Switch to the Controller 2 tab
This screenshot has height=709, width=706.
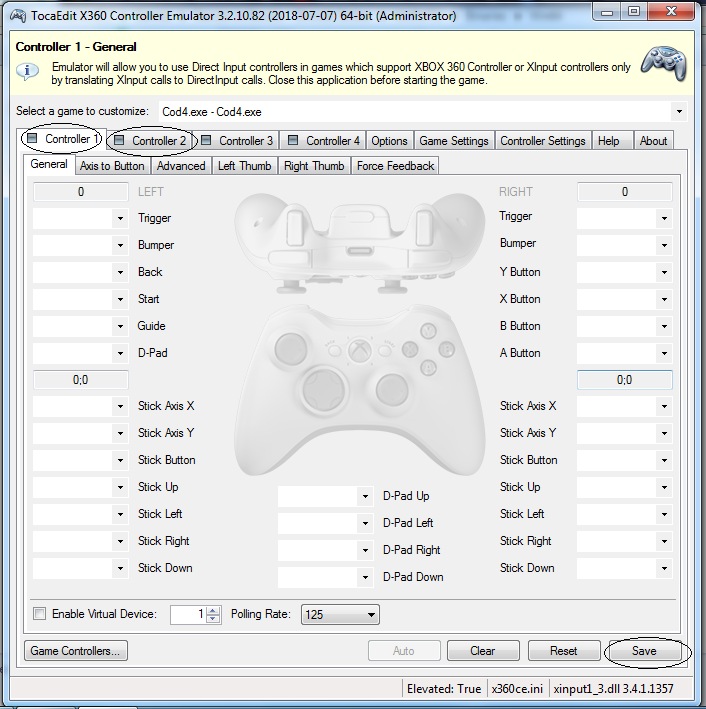click(x=151, y=141)
